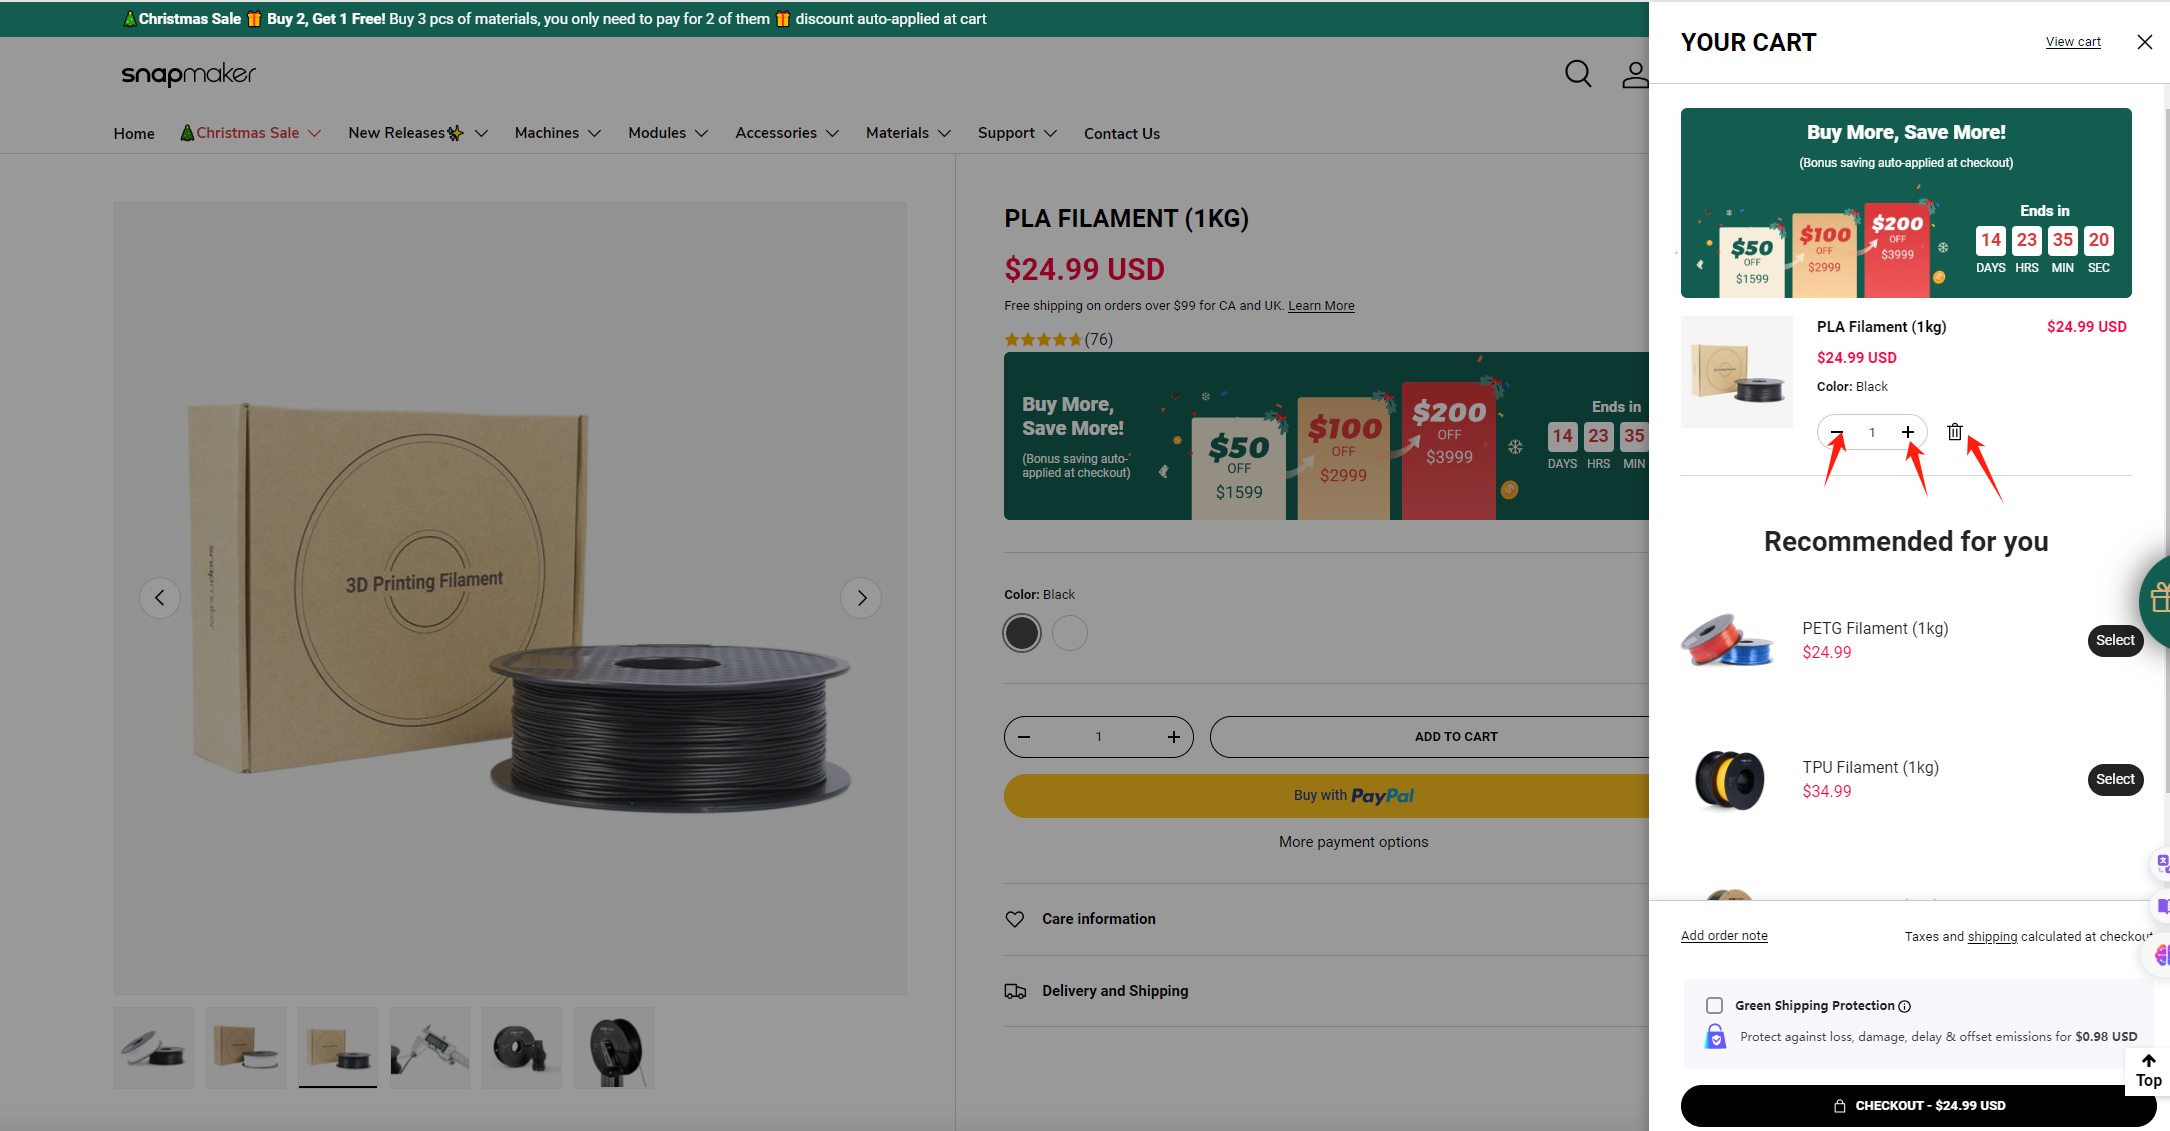Click the Delivery and Shipping truck icon
The image size is (2170, 1131).
click(x=1015, y=991)
